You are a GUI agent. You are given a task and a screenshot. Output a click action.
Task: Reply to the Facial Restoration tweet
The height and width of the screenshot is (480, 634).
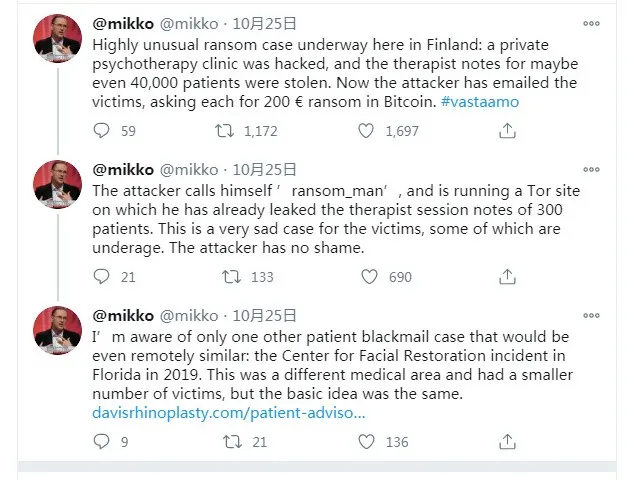(101, 441)
